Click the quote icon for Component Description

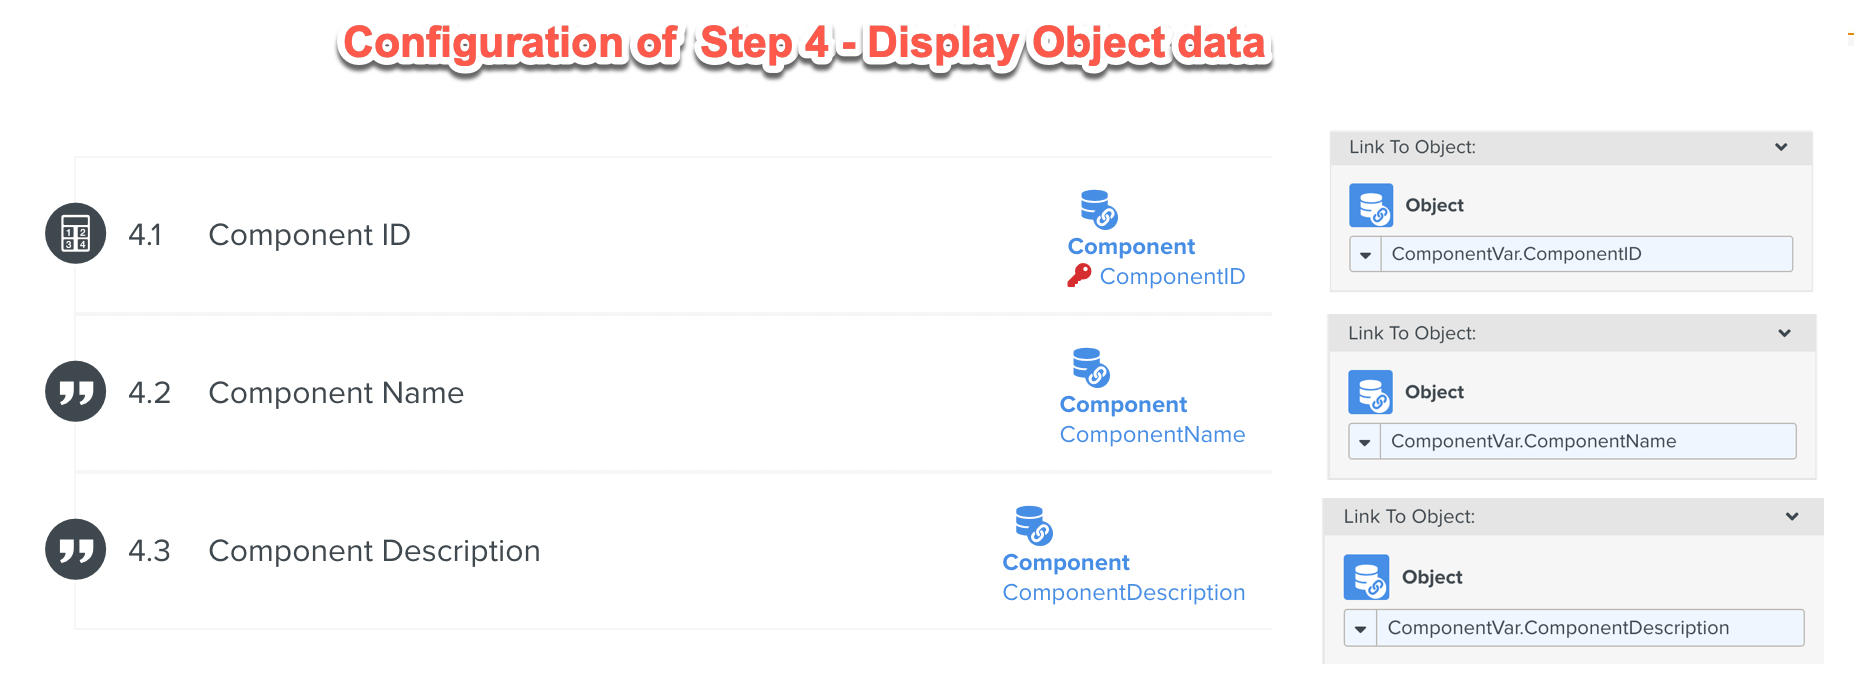point(75,549)
